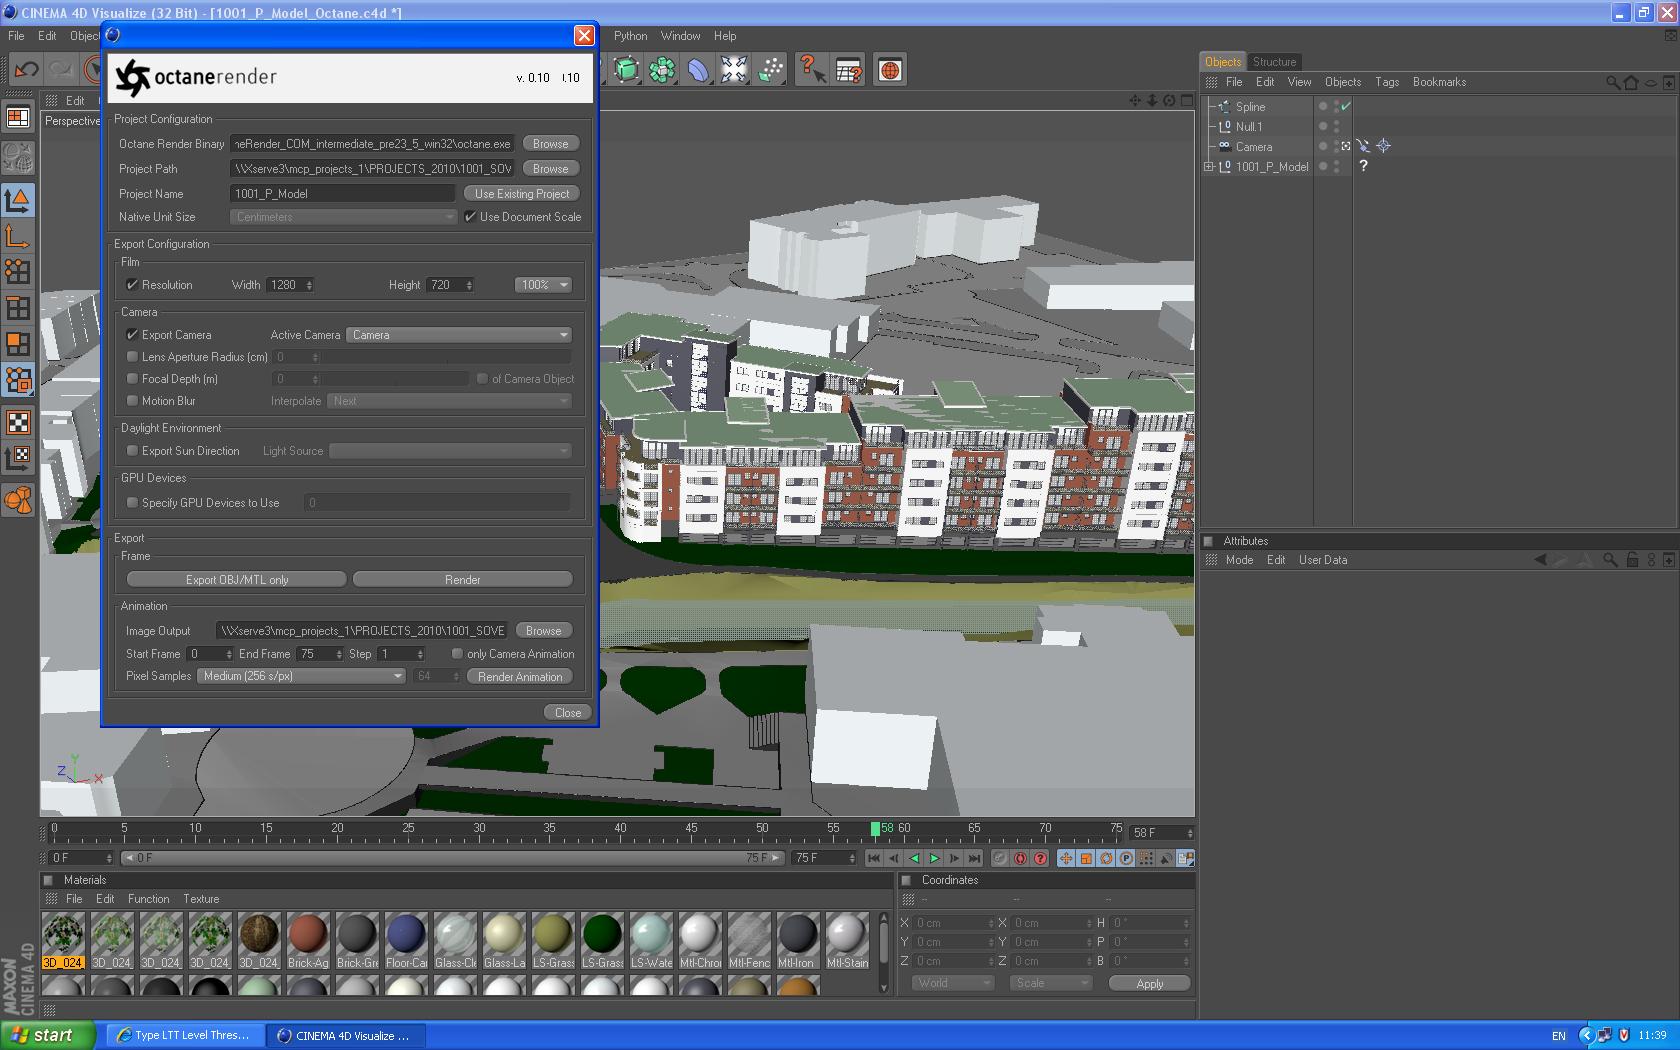Open the Active Camera dropdown
This screenshot has height=1050, width=1680.
point(459,335)
